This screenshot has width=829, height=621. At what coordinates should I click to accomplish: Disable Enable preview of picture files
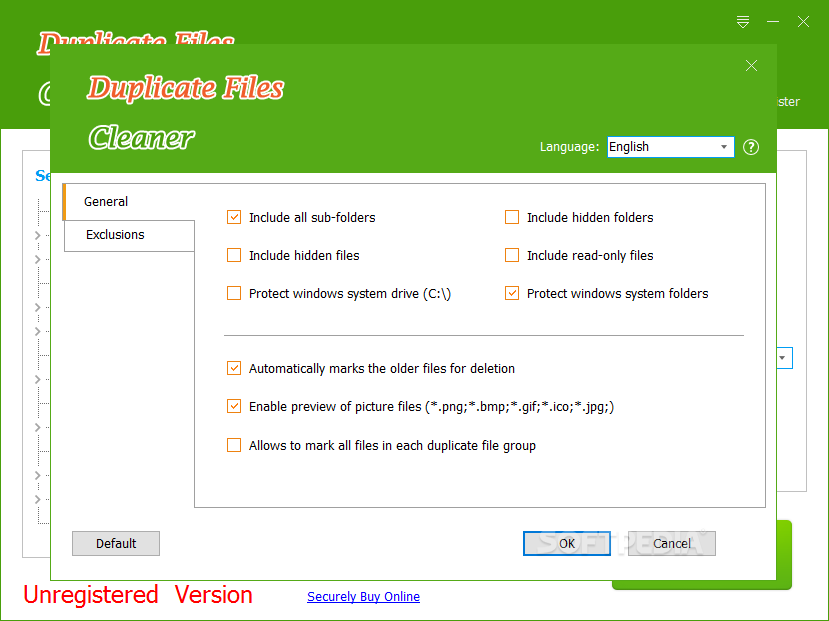tap(234, 406)
